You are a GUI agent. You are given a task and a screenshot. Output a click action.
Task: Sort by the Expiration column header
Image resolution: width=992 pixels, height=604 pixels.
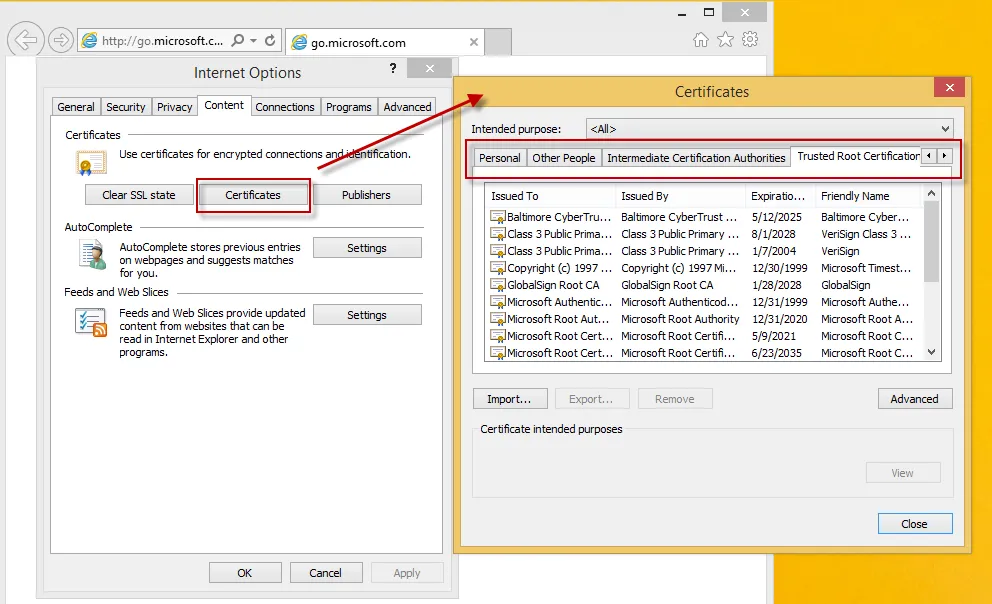tap(780, 196)
